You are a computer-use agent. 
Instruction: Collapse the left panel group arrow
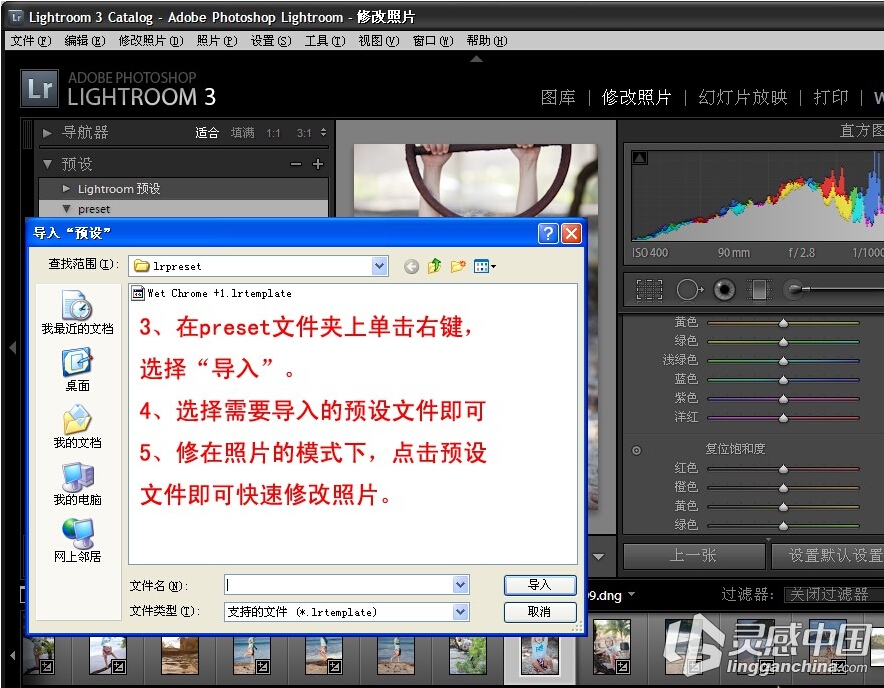pyautogui.click(x=13, y=347)
